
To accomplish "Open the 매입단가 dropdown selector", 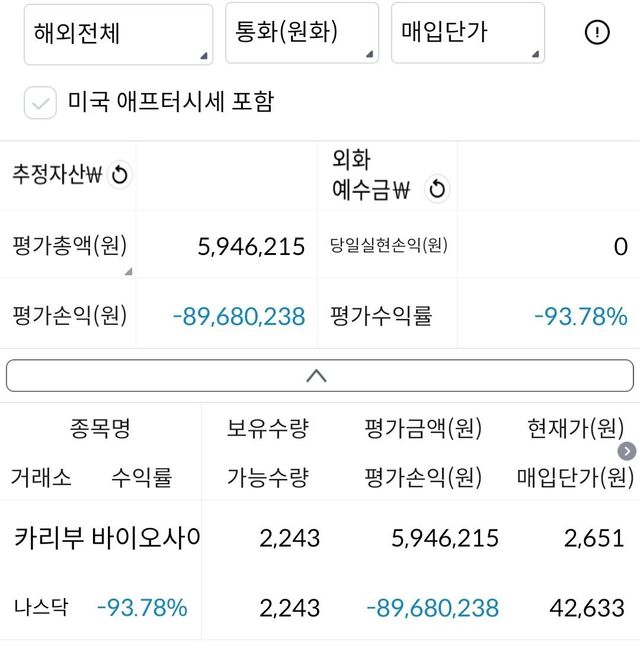I will point(467,33).
